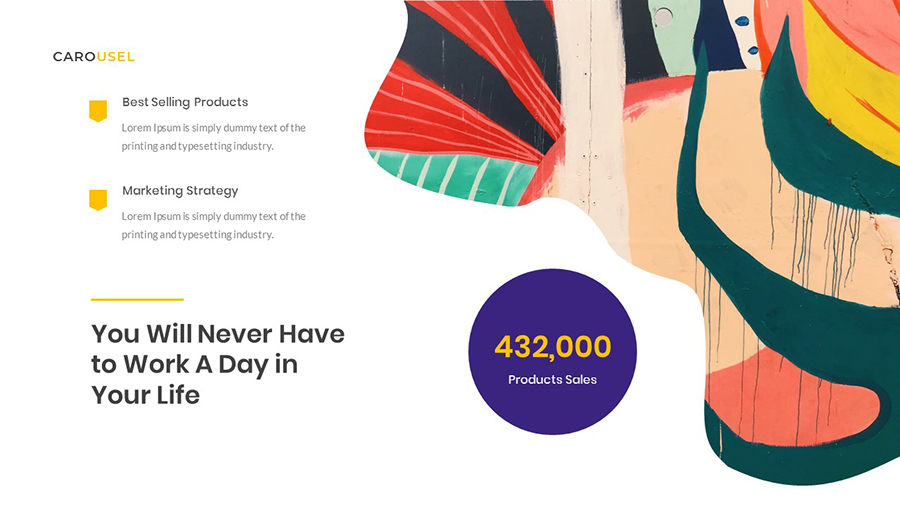This screenshot has height=506, width=900.
Task: Click the paragraph under Marketing Strategy
Action: (x=214, y=225)
